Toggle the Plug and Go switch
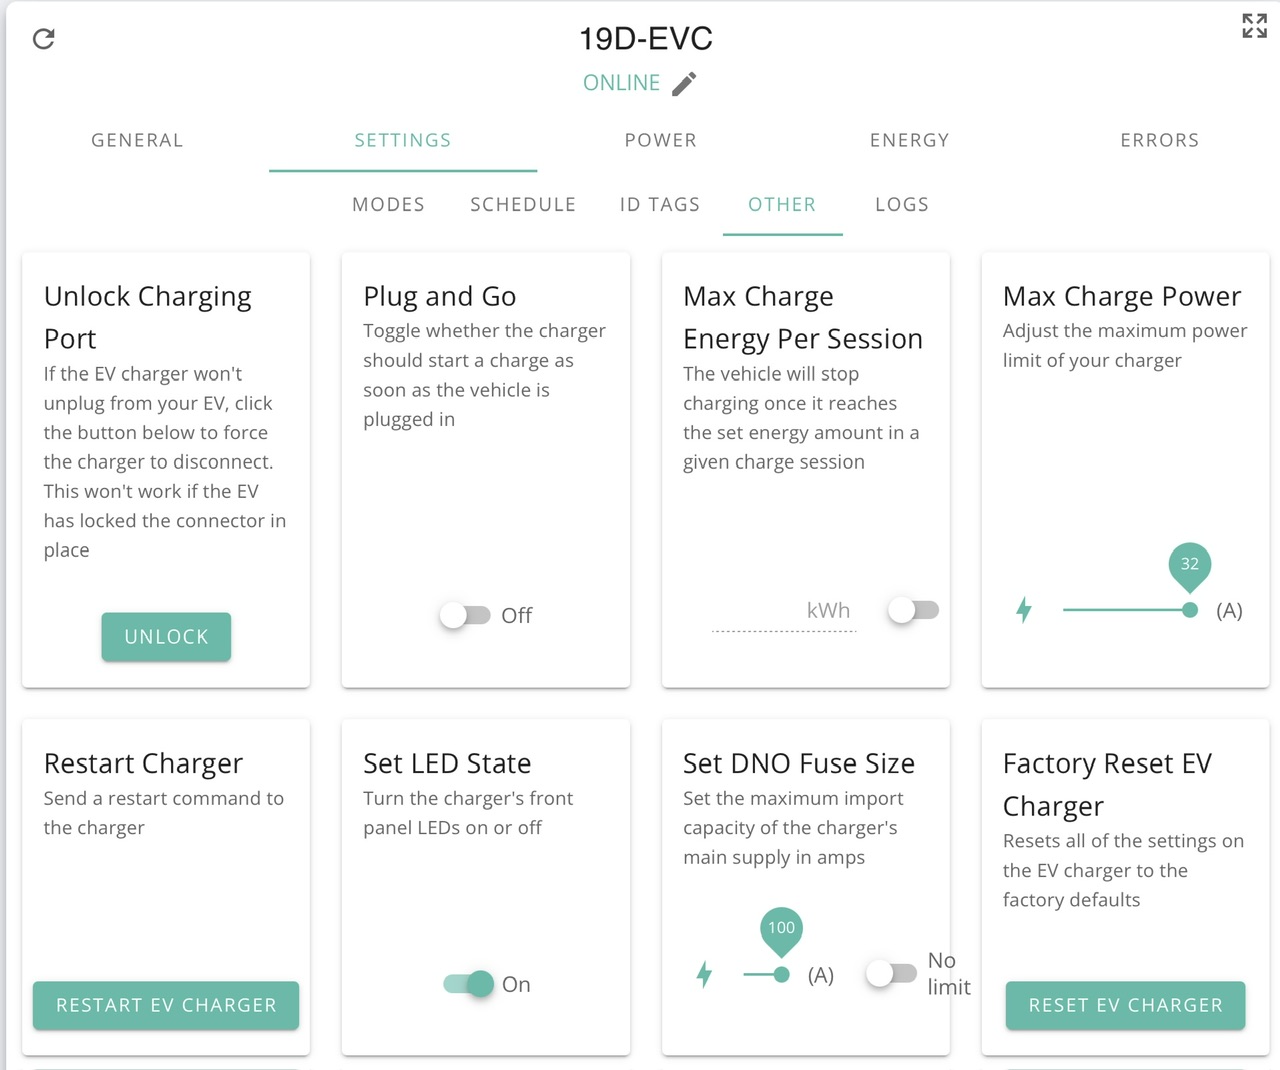This screenshot has width=1280, height=1070. point(465,615)
